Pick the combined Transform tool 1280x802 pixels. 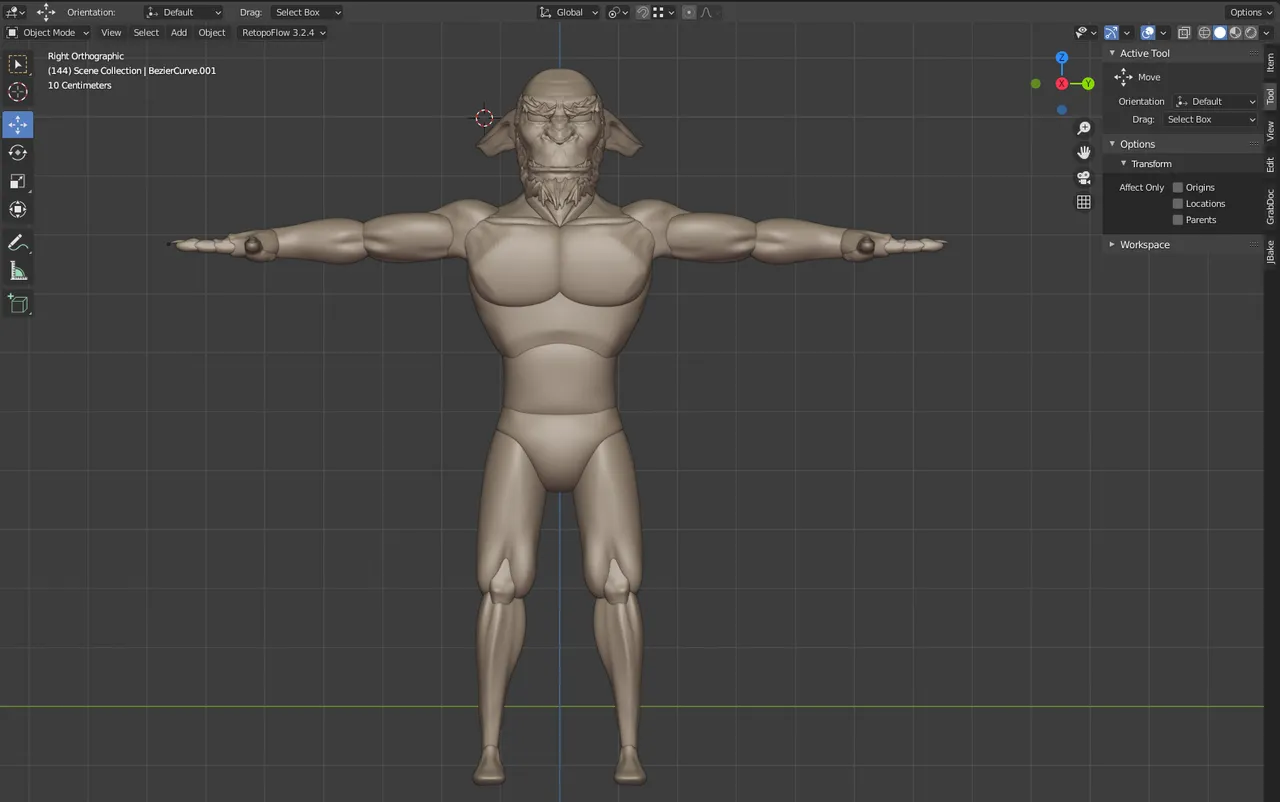coord(18,209)
